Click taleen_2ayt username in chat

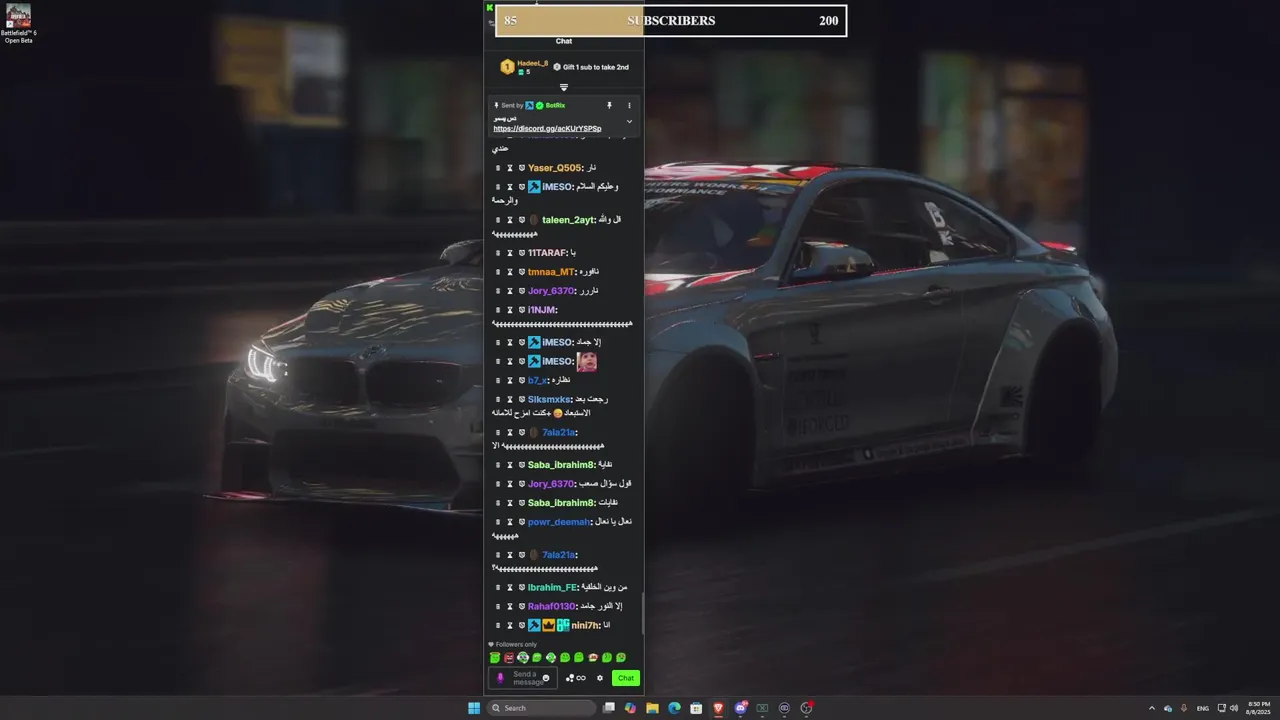pyautogui.click(x=567, y=220)
